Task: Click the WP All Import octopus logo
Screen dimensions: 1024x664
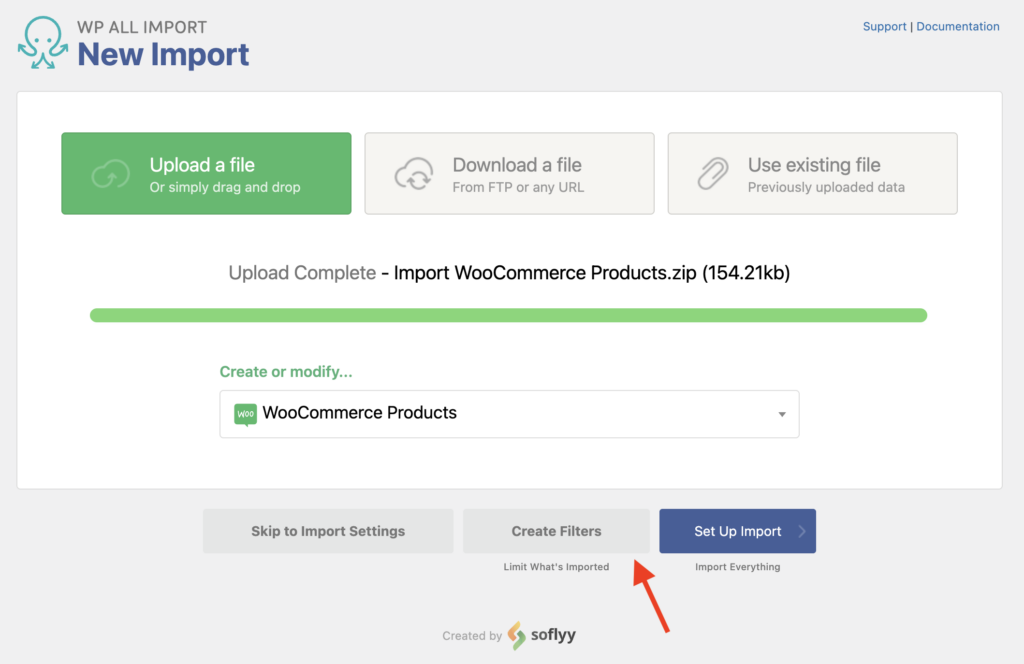Action: pyautogui.click(x=42, y=42)
